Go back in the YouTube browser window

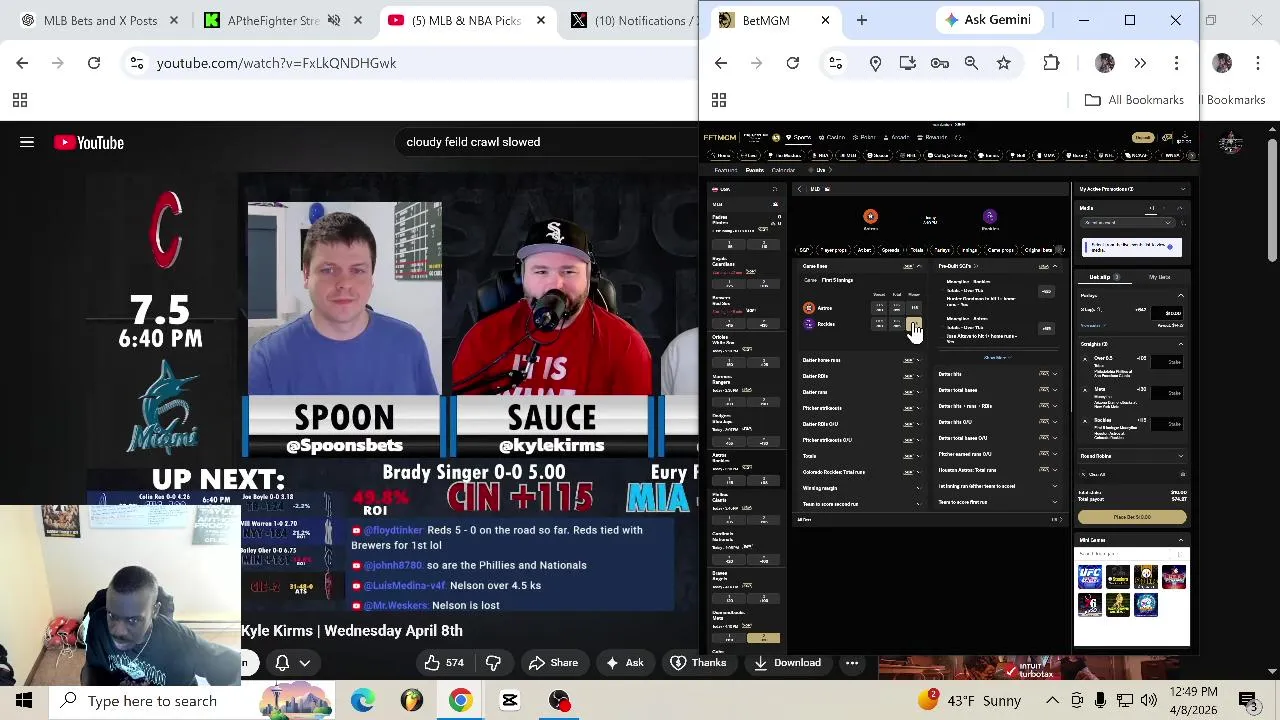[x=22, y=63]
